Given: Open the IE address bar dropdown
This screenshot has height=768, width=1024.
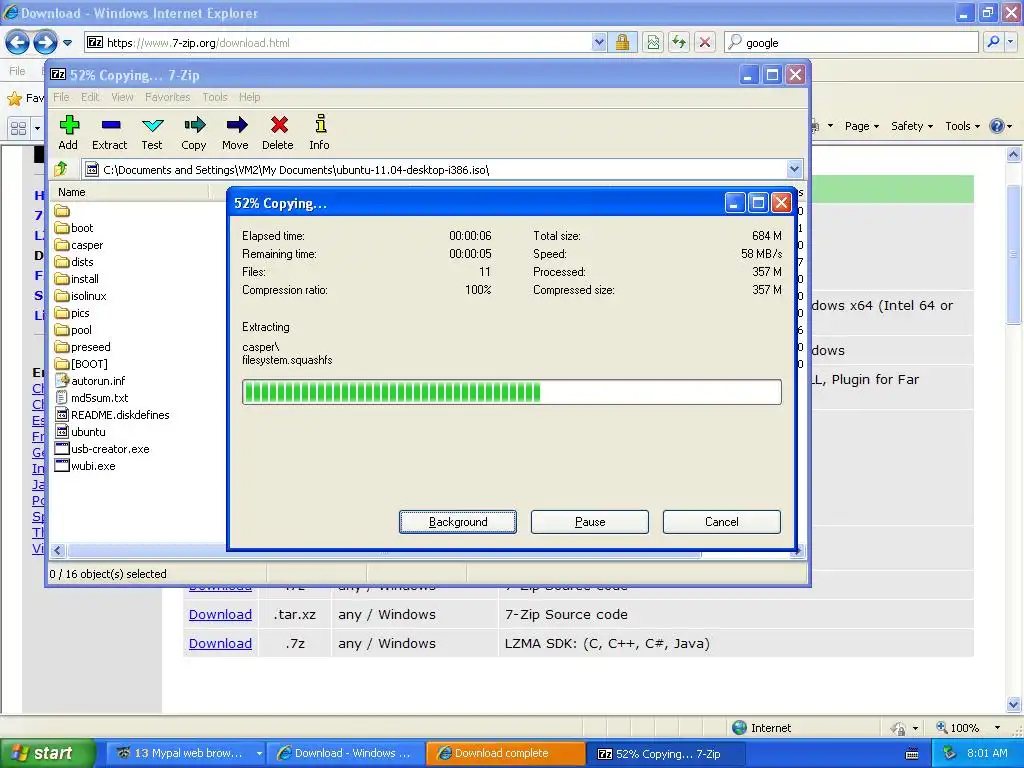Looking at the screenshot, I should [x=599, y=43].
